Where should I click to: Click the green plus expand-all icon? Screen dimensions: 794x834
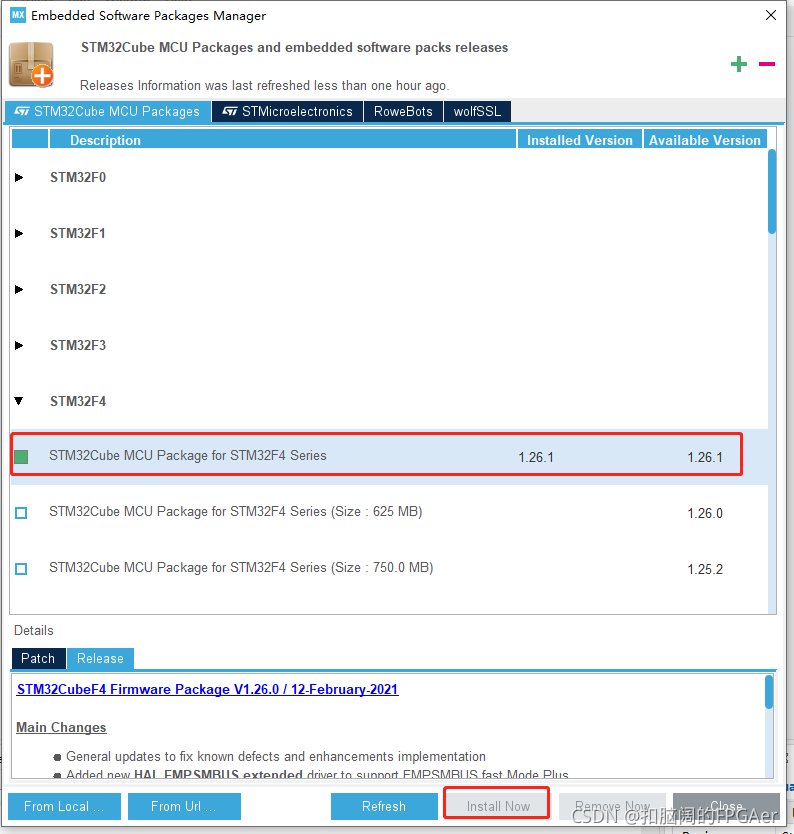point(738,64)
